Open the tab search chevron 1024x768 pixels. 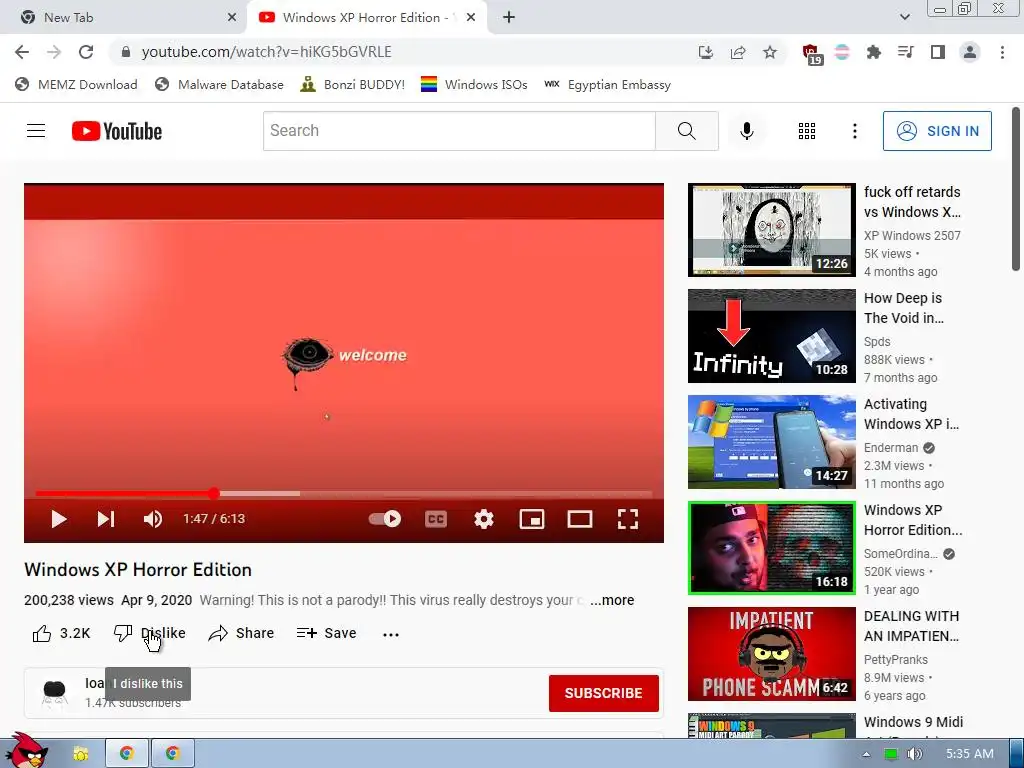point(904,18)
